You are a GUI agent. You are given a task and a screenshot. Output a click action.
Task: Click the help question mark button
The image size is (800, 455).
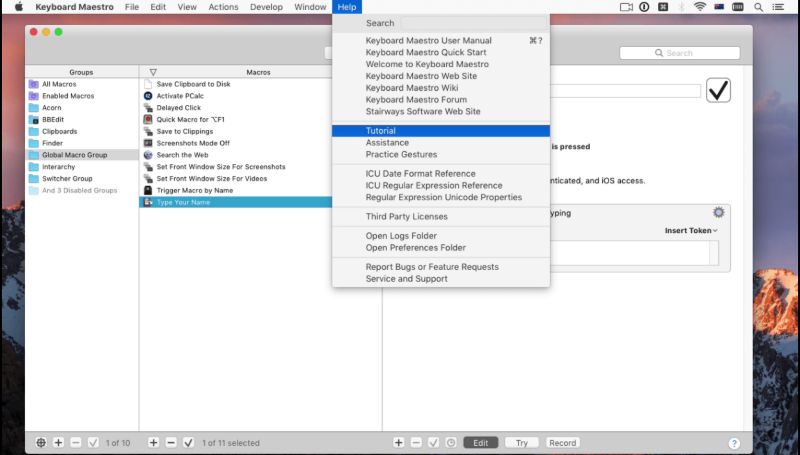[x=734, y=443]
